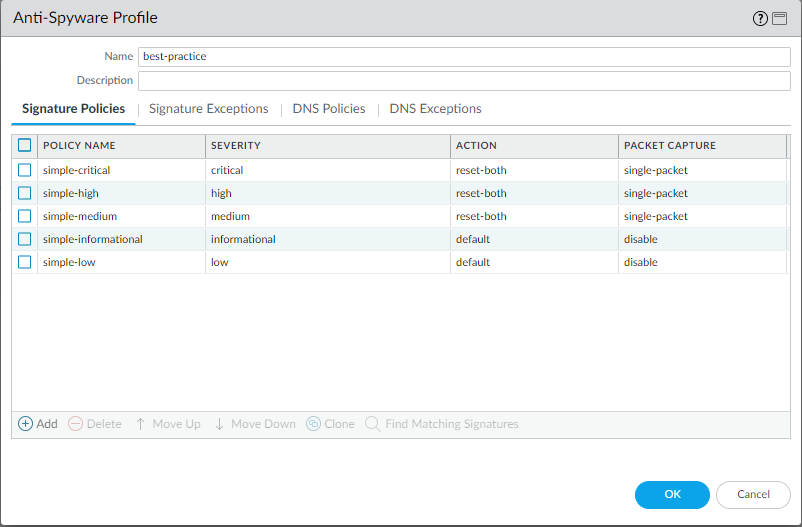This screenshot has height=527, width=802.
Task: Move the policy up with arrow icon
Action: (141, 424)
